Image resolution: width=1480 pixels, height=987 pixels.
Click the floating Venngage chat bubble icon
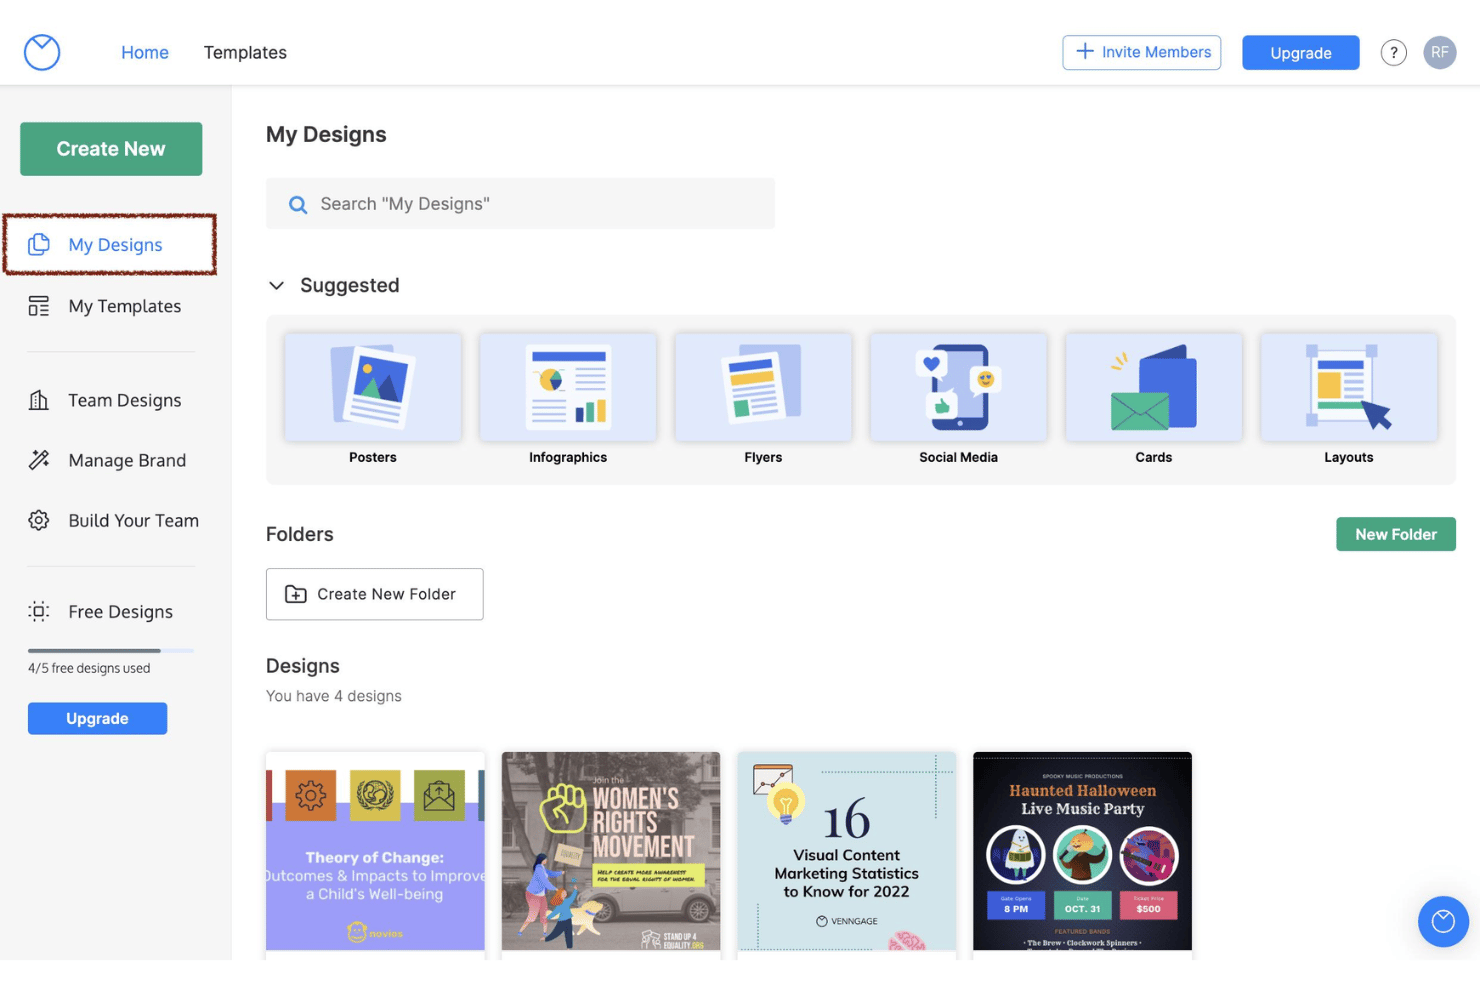coord(1443,921)
